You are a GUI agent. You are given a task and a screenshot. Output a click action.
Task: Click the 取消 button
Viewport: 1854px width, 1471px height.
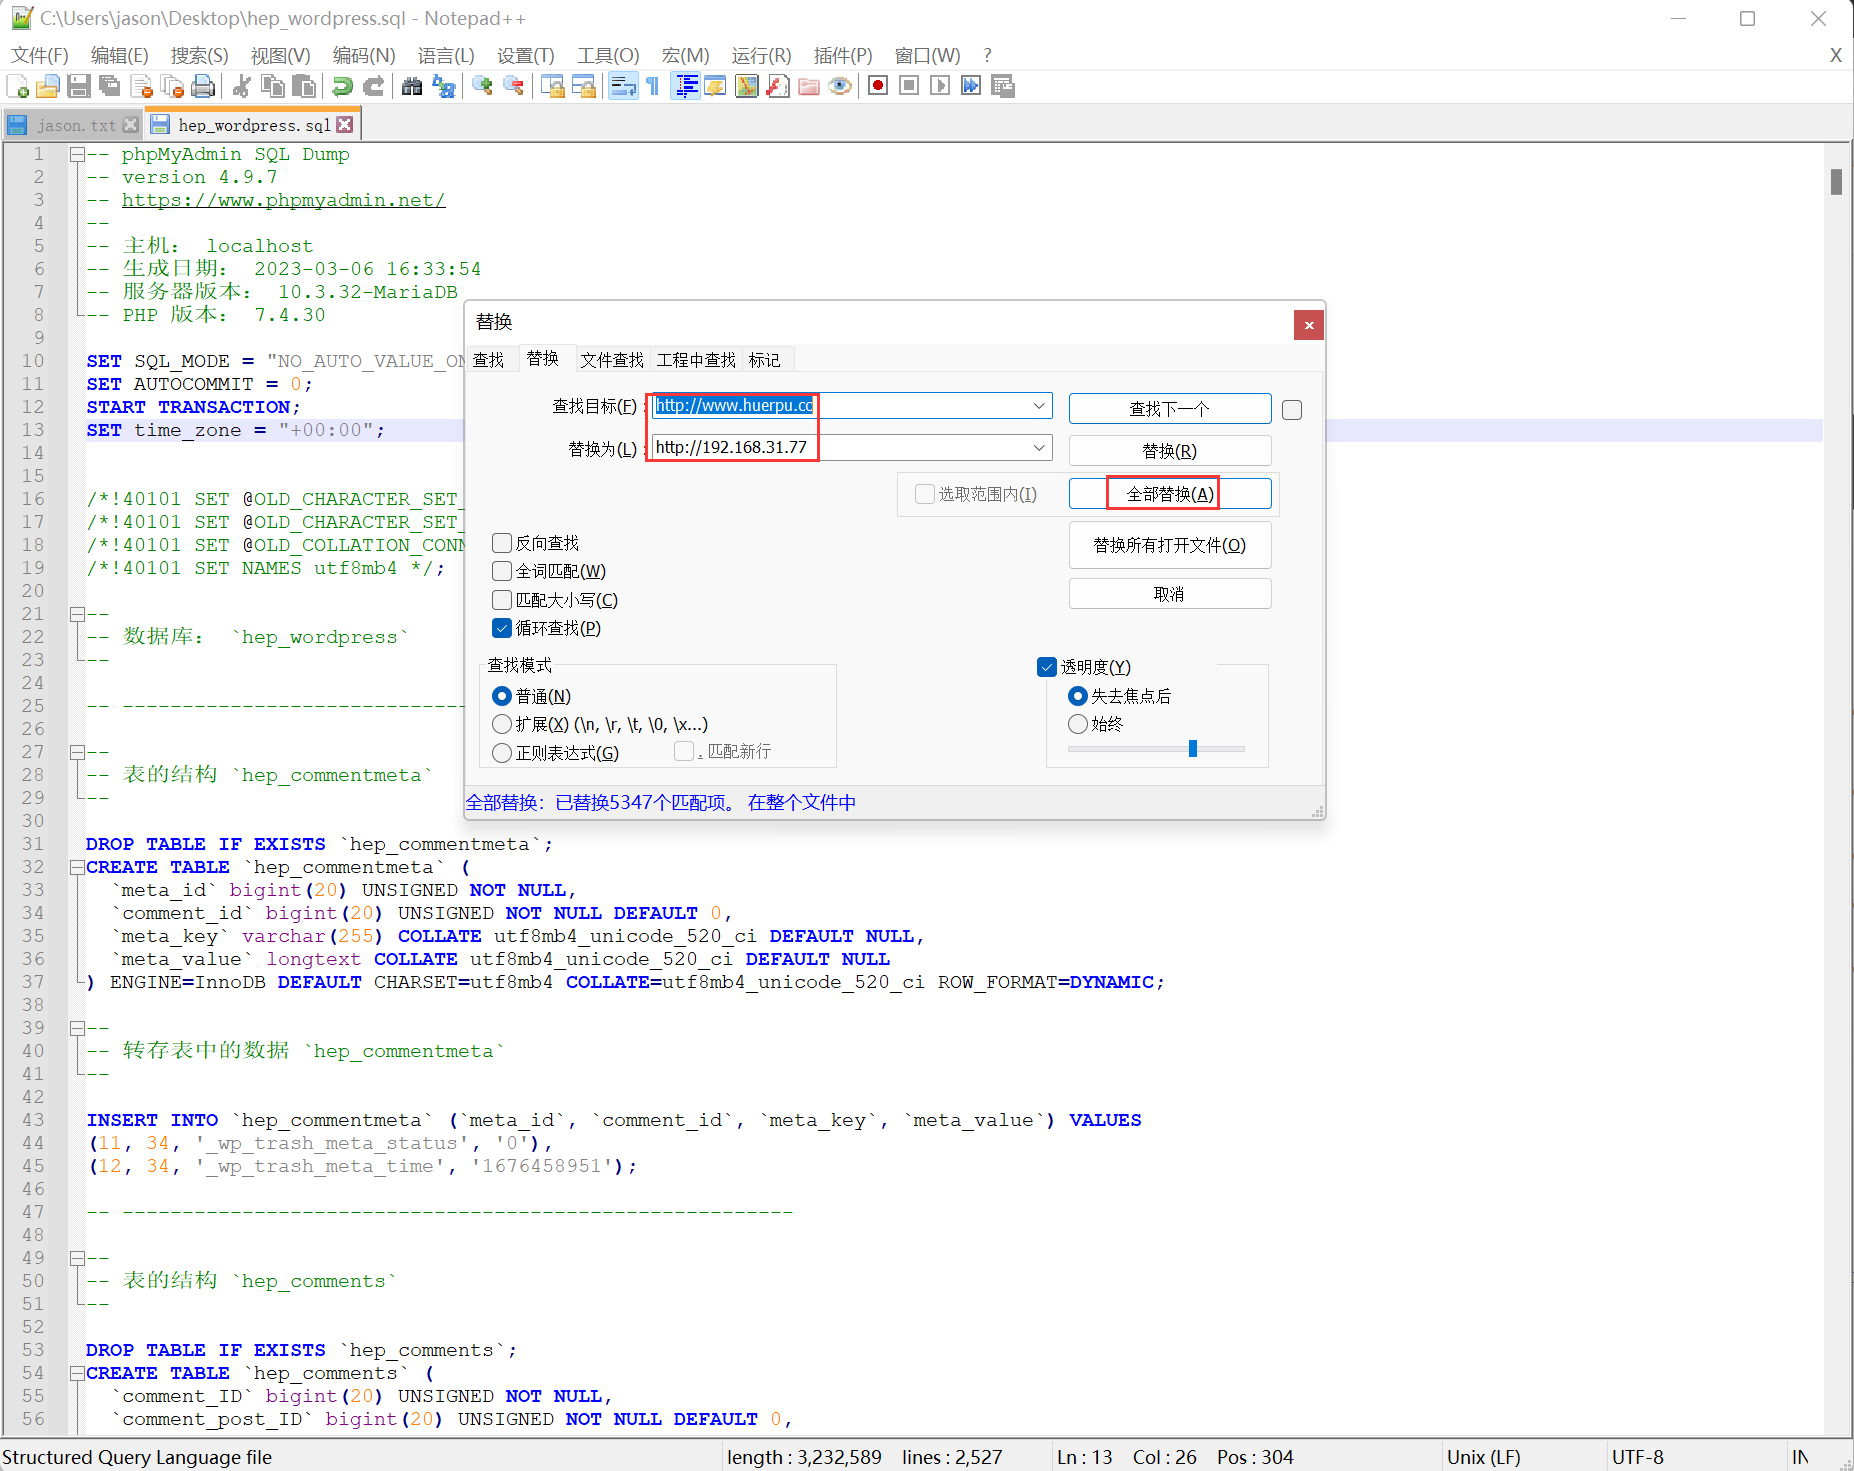[1169, 594]
